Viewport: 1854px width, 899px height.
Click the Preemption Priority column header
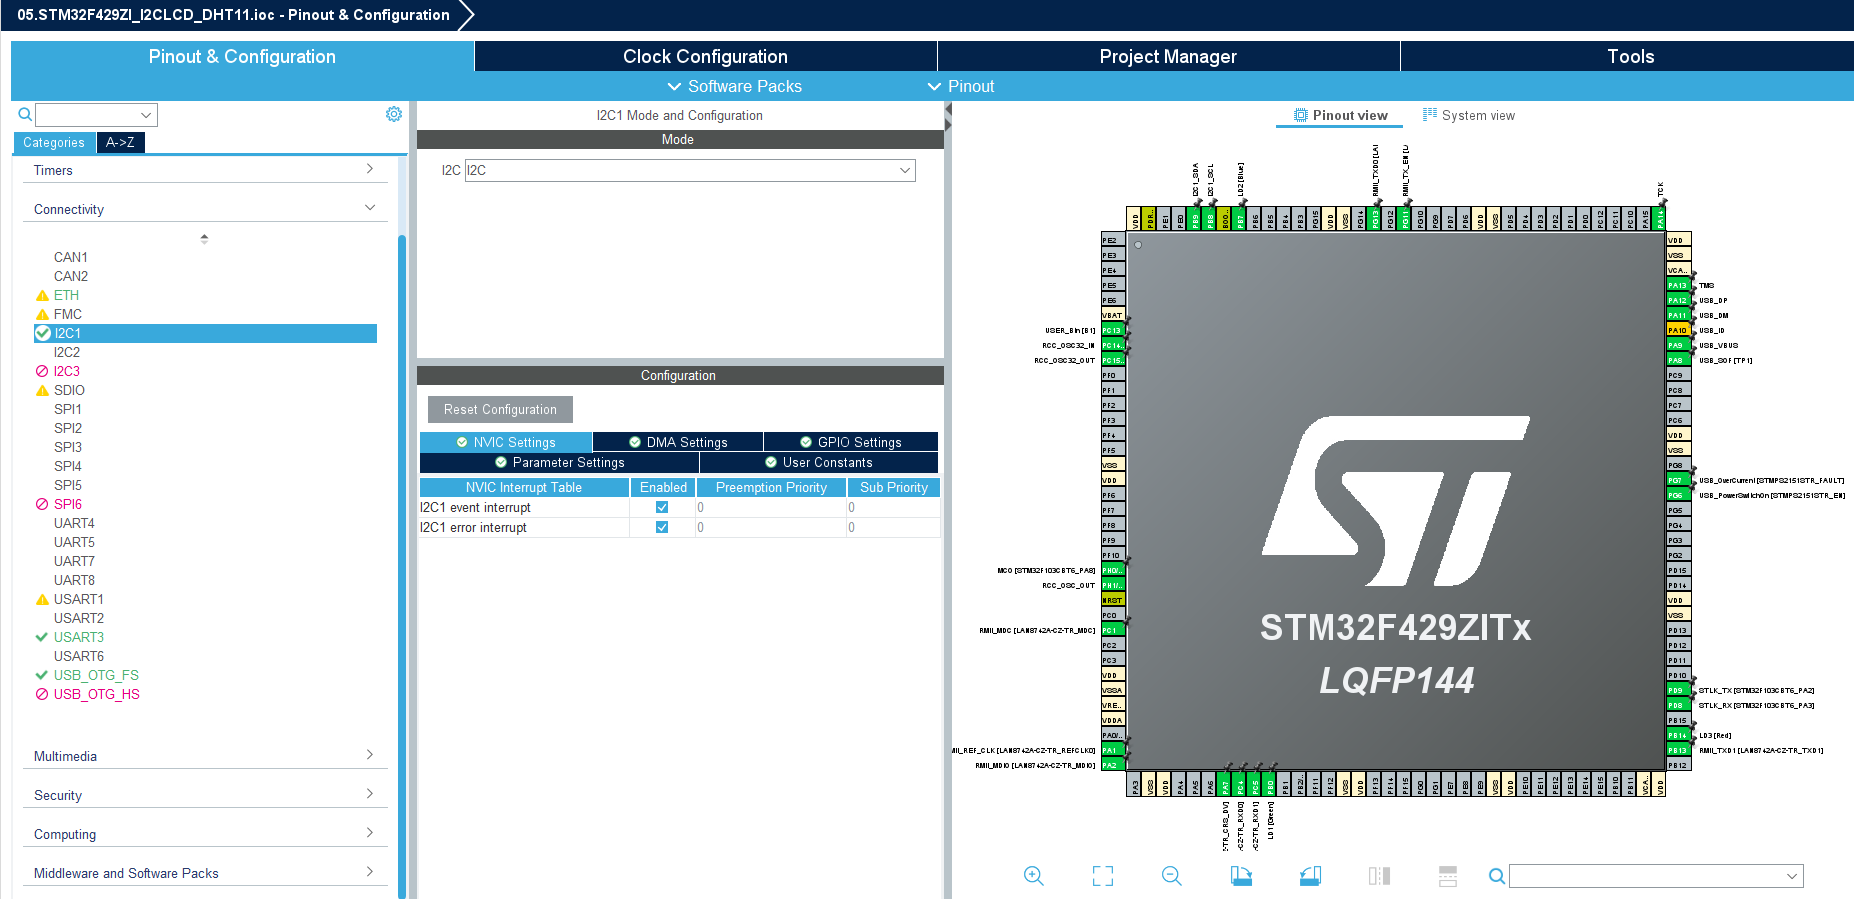771,487
